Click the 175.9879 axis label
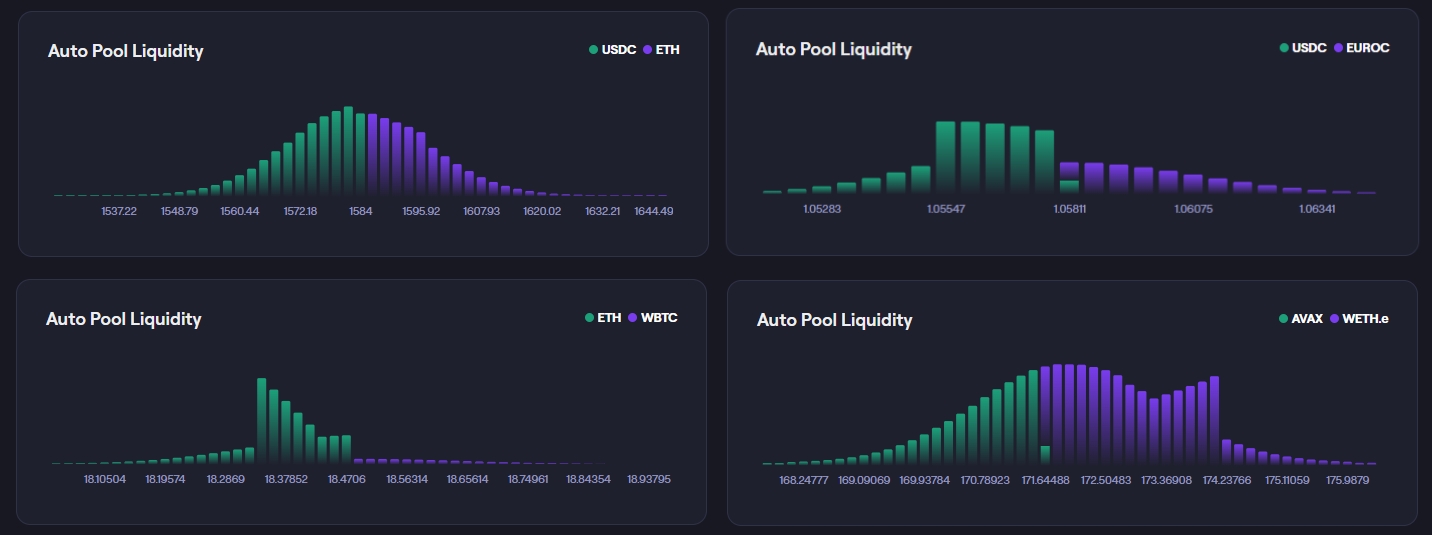 [x=1347, y=480]
